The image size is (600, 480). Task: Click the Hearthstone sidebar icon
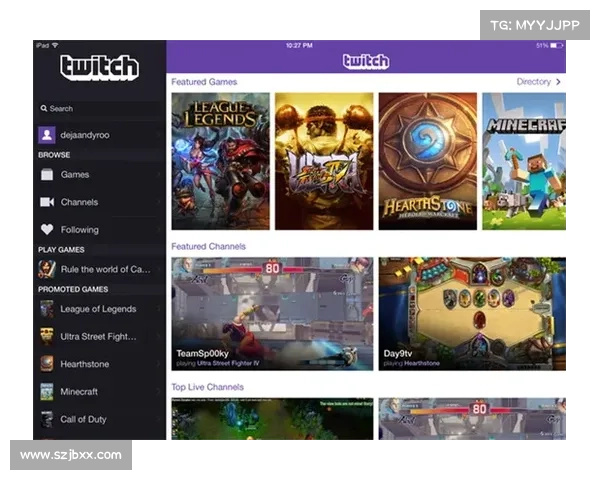[x=47, y=364]
